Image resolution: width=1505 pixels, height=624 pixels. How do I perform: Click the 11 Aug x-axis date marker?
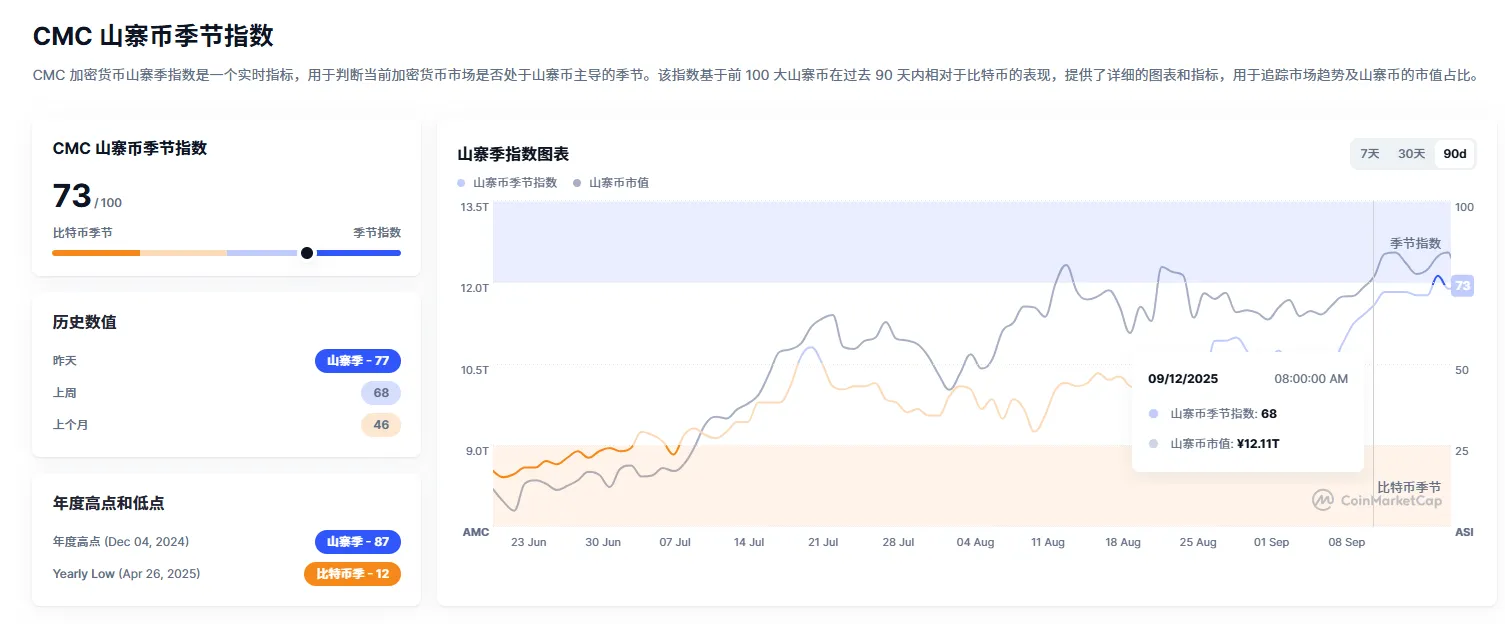[x=1048, y=542]
